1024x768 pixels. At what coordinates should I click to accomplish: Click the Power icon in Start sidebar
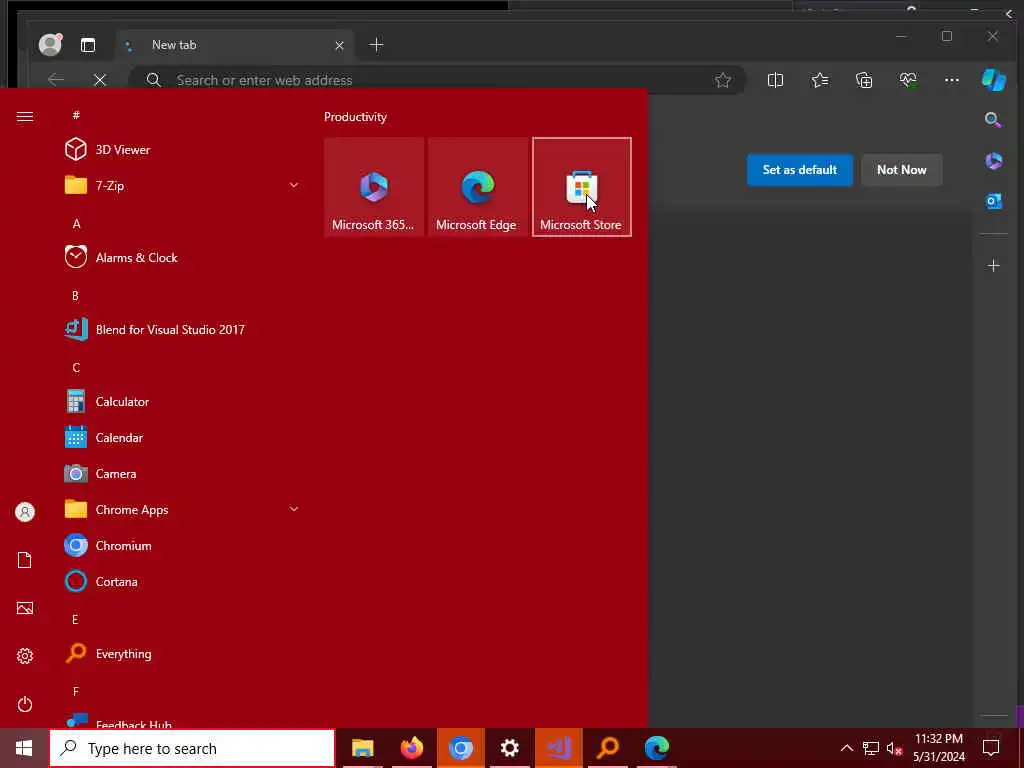(25, 704)
